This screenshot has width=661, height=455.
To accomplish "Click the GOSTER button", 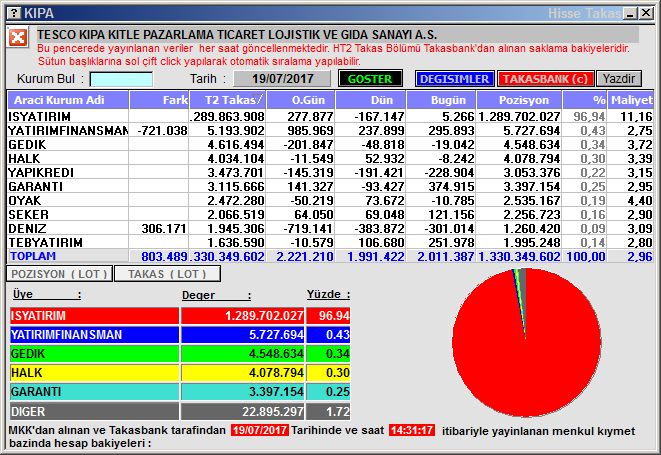I will coord(370,78).
